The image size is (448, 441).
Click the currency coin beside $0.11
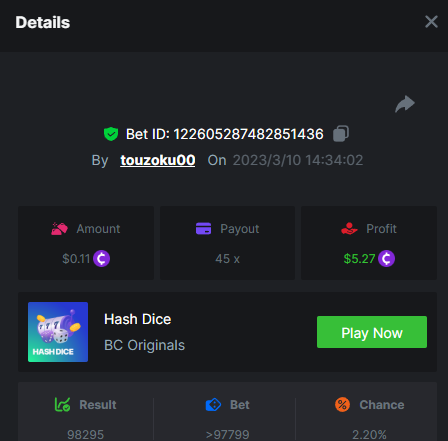101,259
